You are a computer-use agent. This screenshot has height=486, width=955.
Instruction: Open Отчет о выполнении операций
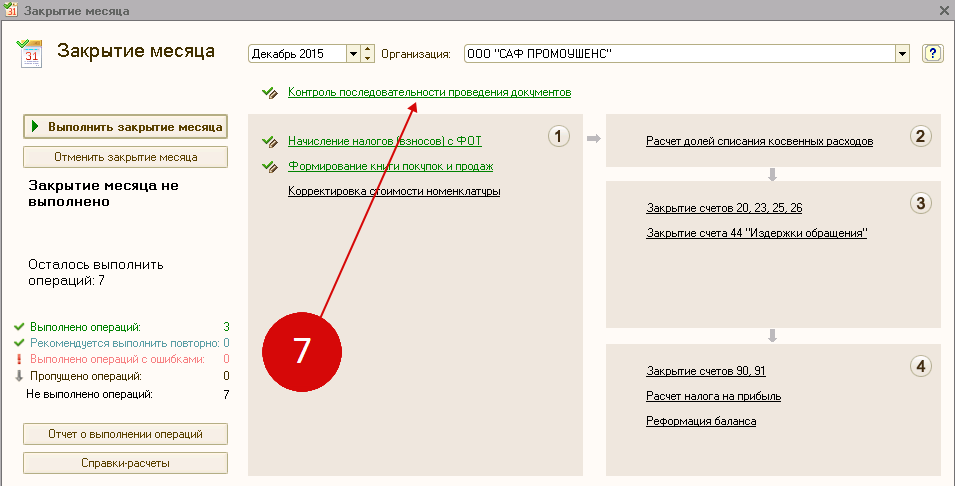tap(125, 434)
